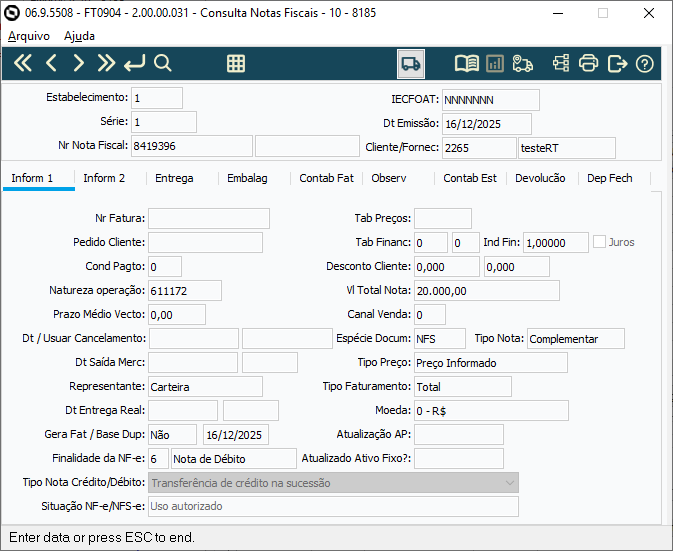The width and height of the screenshot is (673, 551).
Task: Click the Representante field Carteira
Action: [206, 387]
